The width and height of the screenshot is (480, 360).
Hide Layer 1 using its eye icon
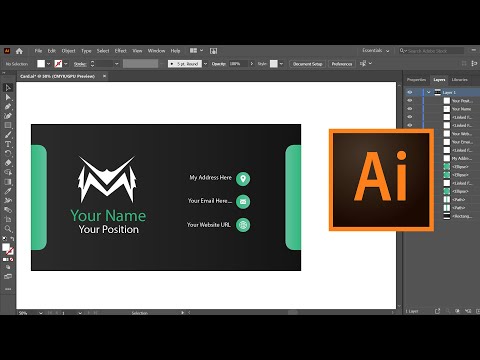point(410,92)
